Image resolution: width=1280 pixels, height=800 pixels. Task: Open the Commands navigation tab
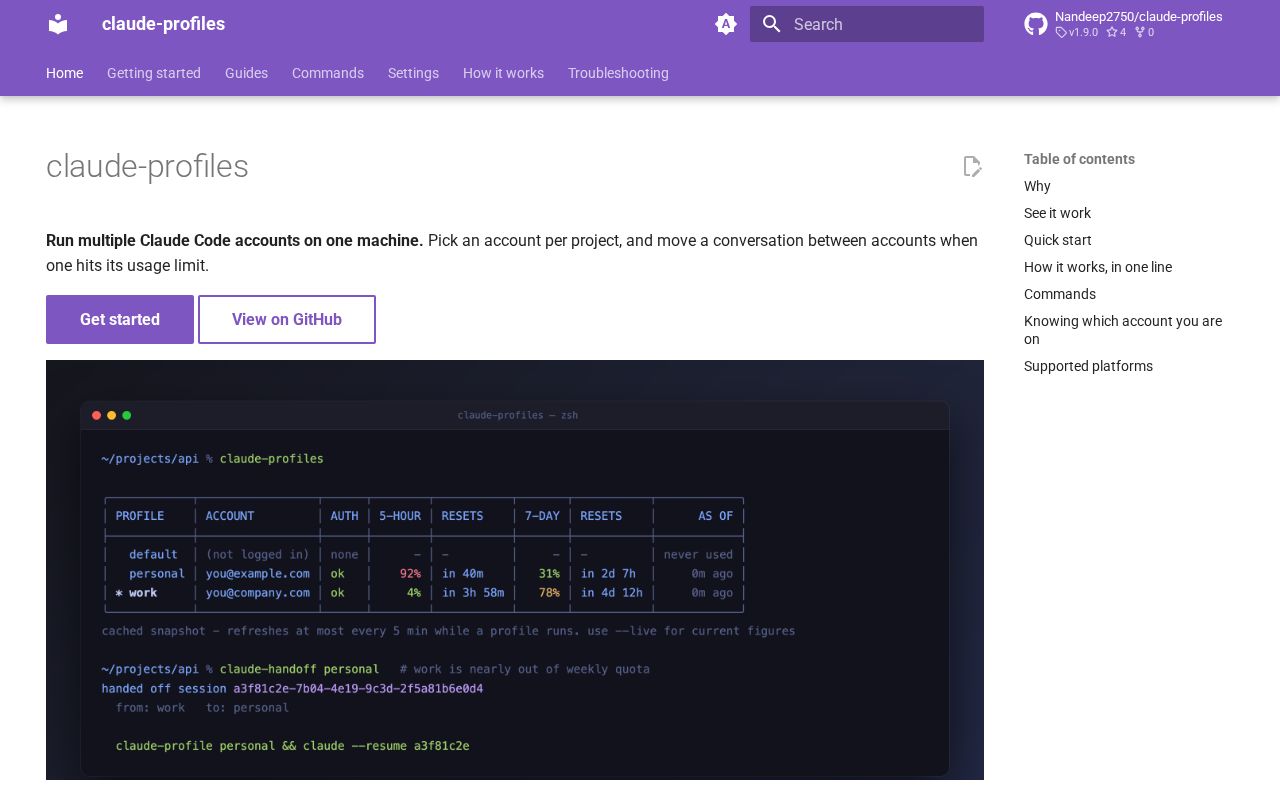coord(328,73)
